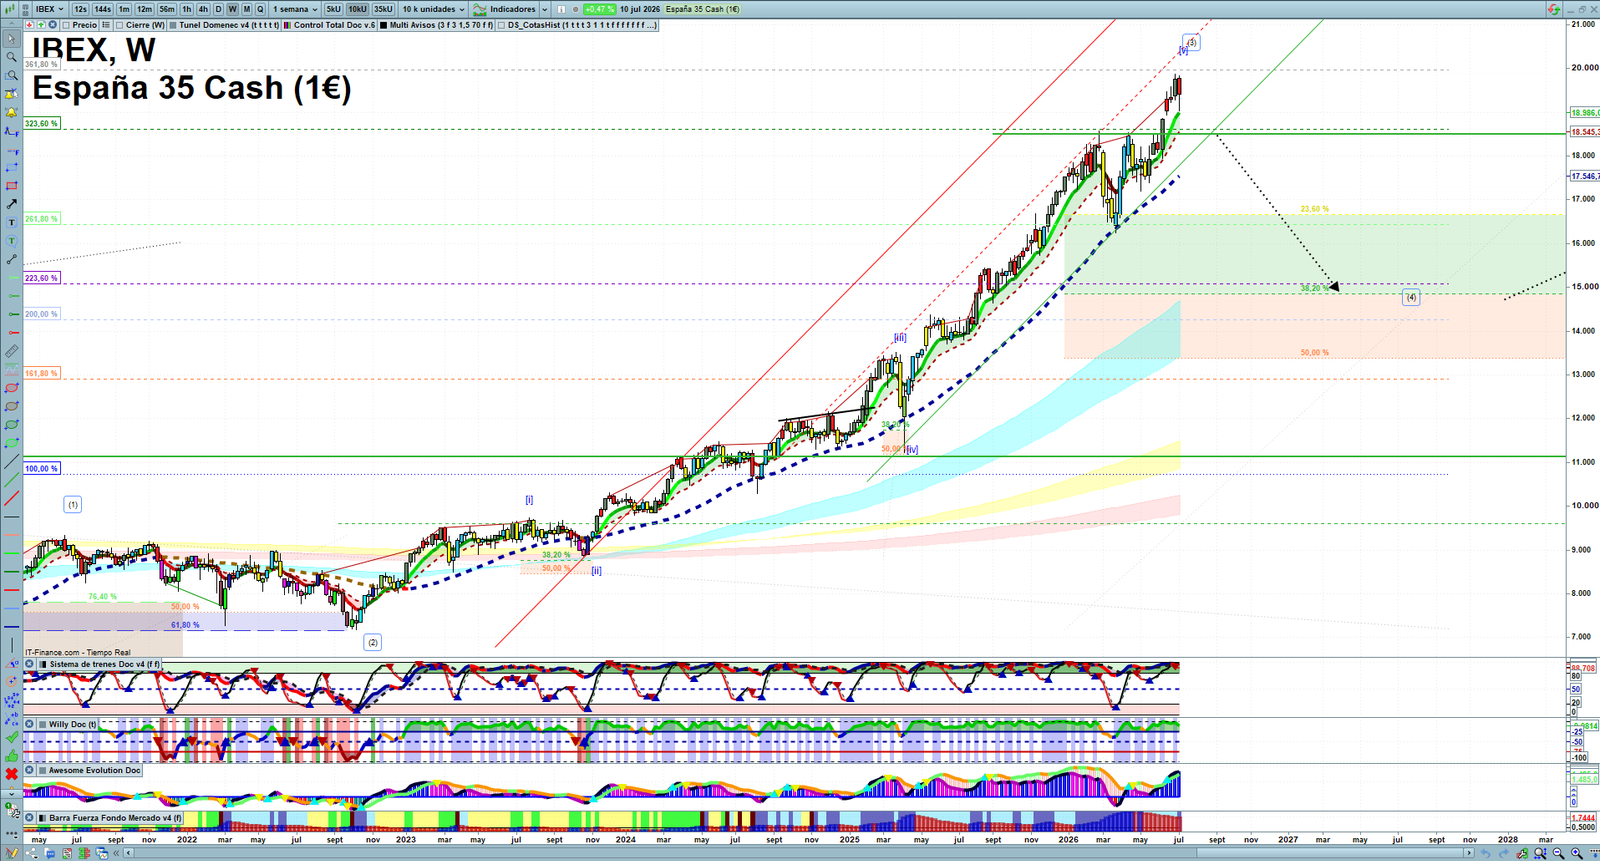
Task: Click the pencil drawing-mode icon at bottom-left
Action: click(11, 853)
